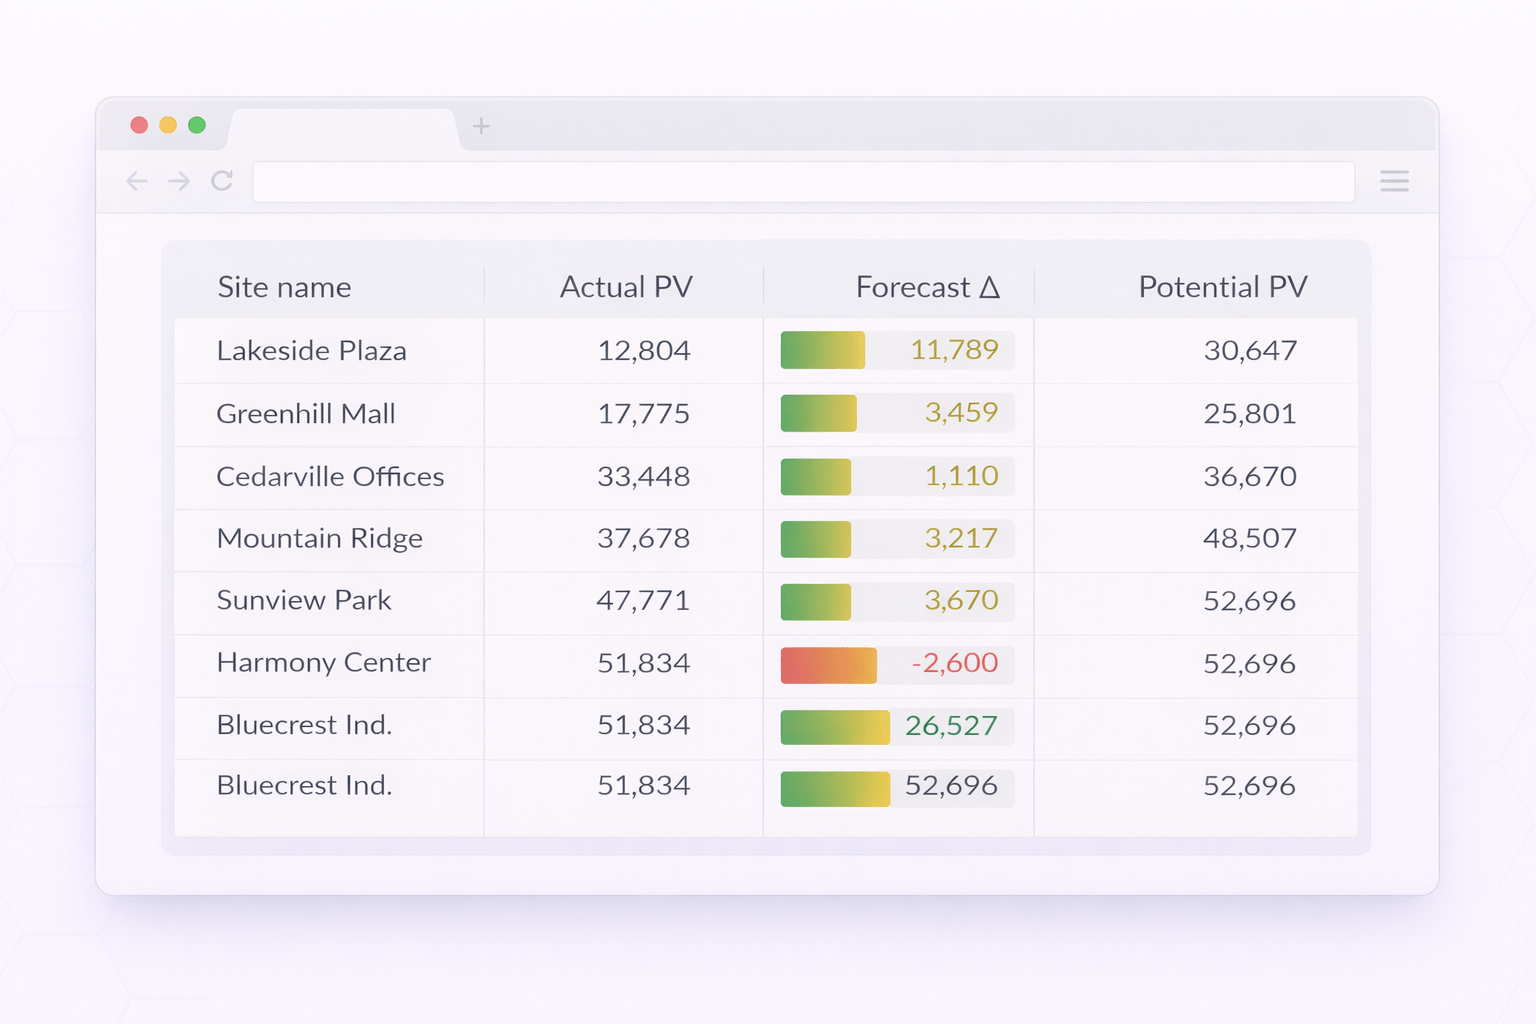
Task: Sort by the Actual PV column header
Action: (x=625, y=287)
